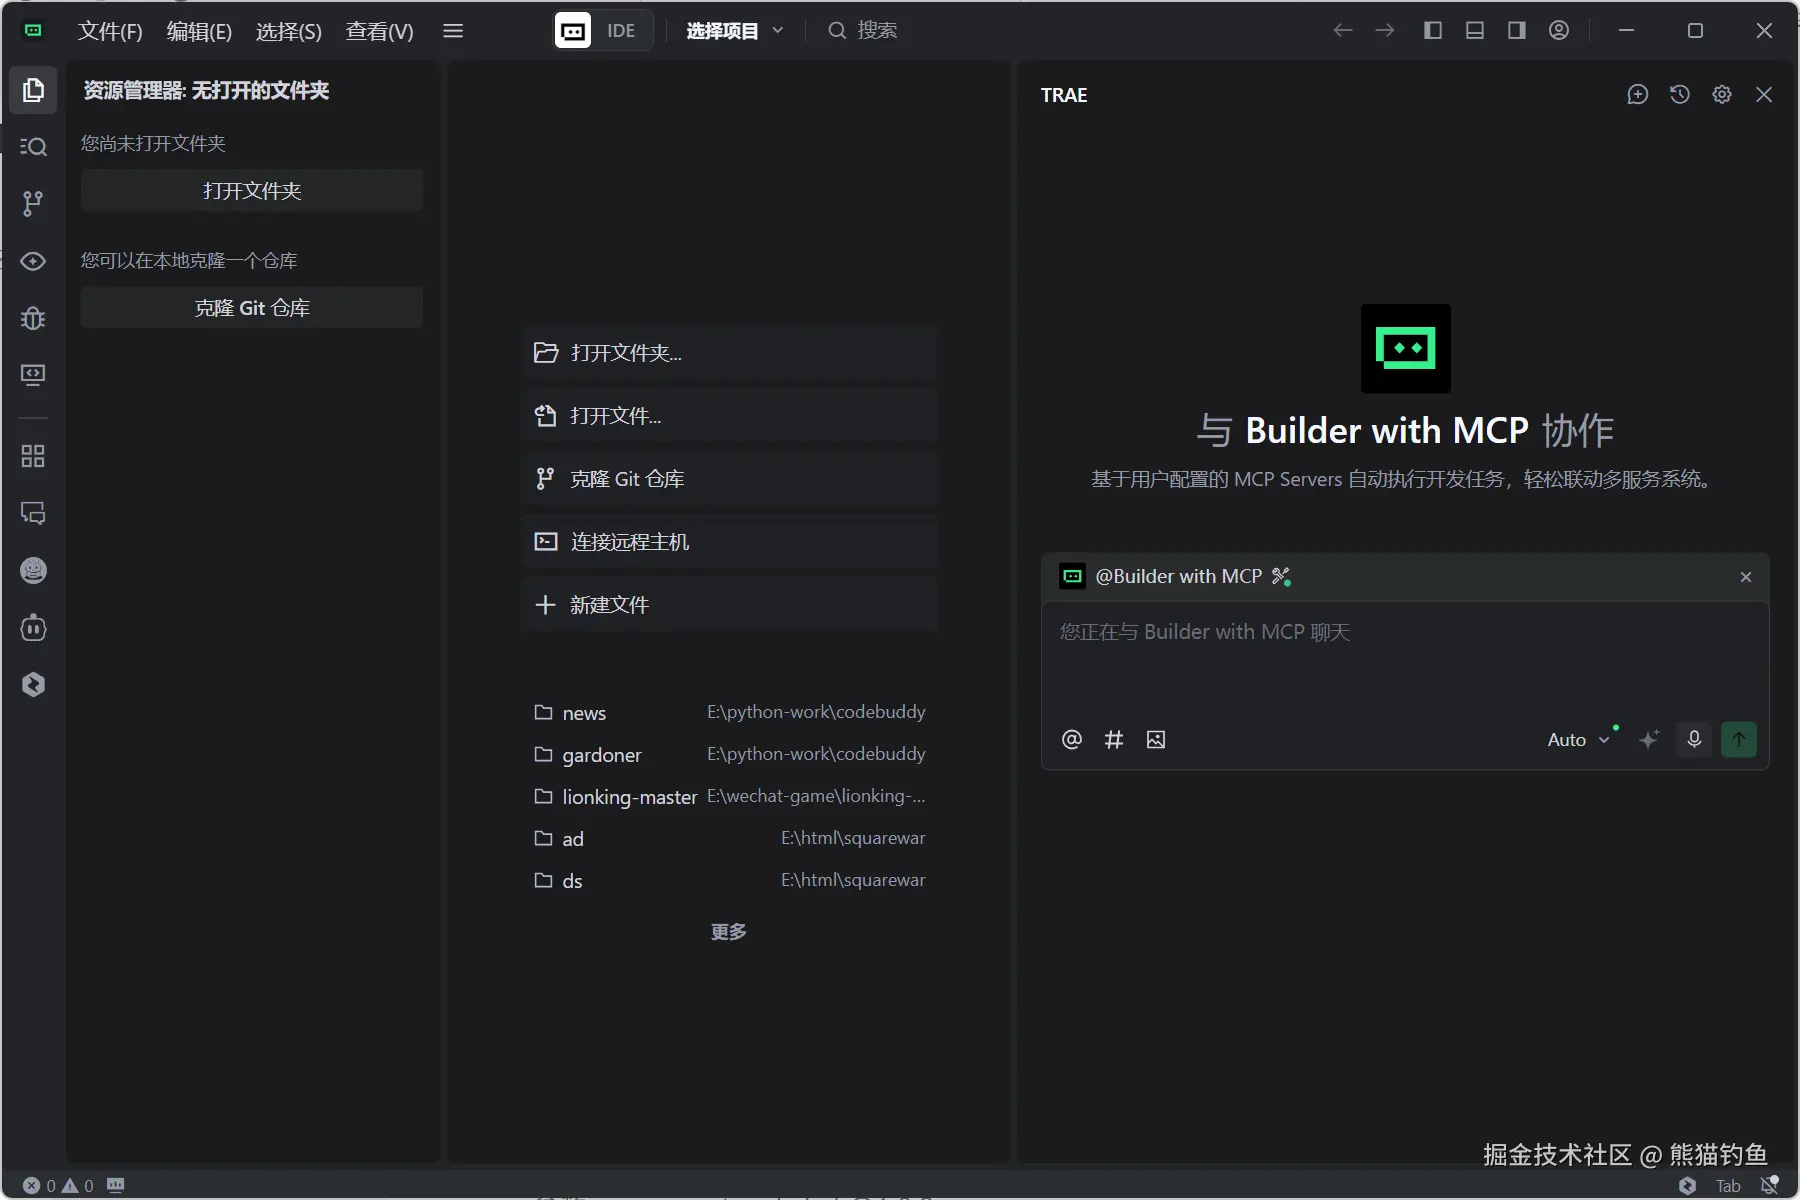Open the Auto model selector dropdown

click(1579, 739)
